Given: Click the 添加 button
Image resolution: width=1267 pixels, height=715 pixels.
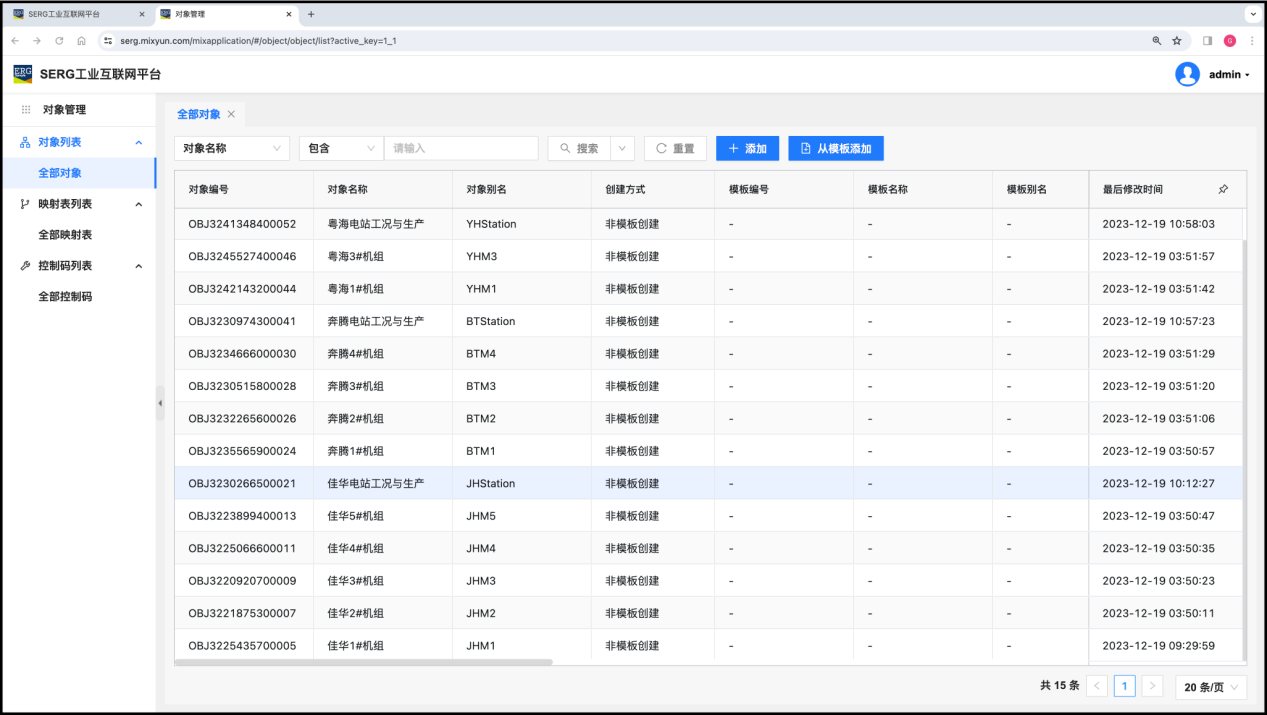Looking at the screenshot, I should point(747,148).
